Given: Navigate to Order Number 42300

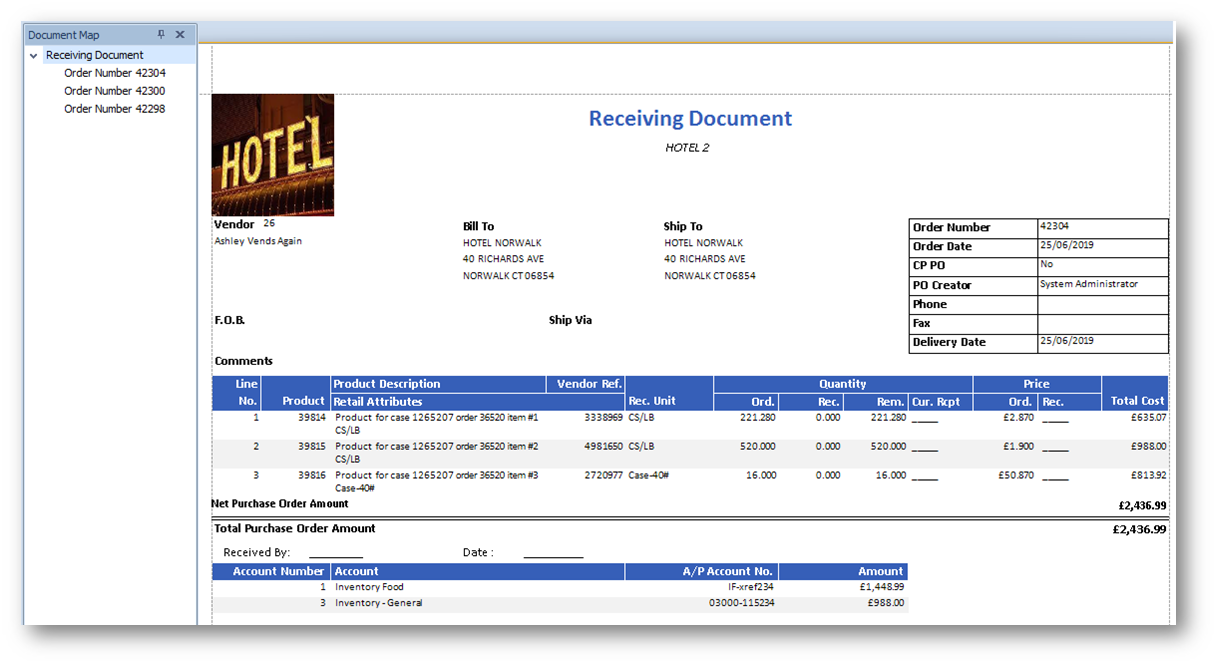Looking at the screenshot, I should 115,91.
